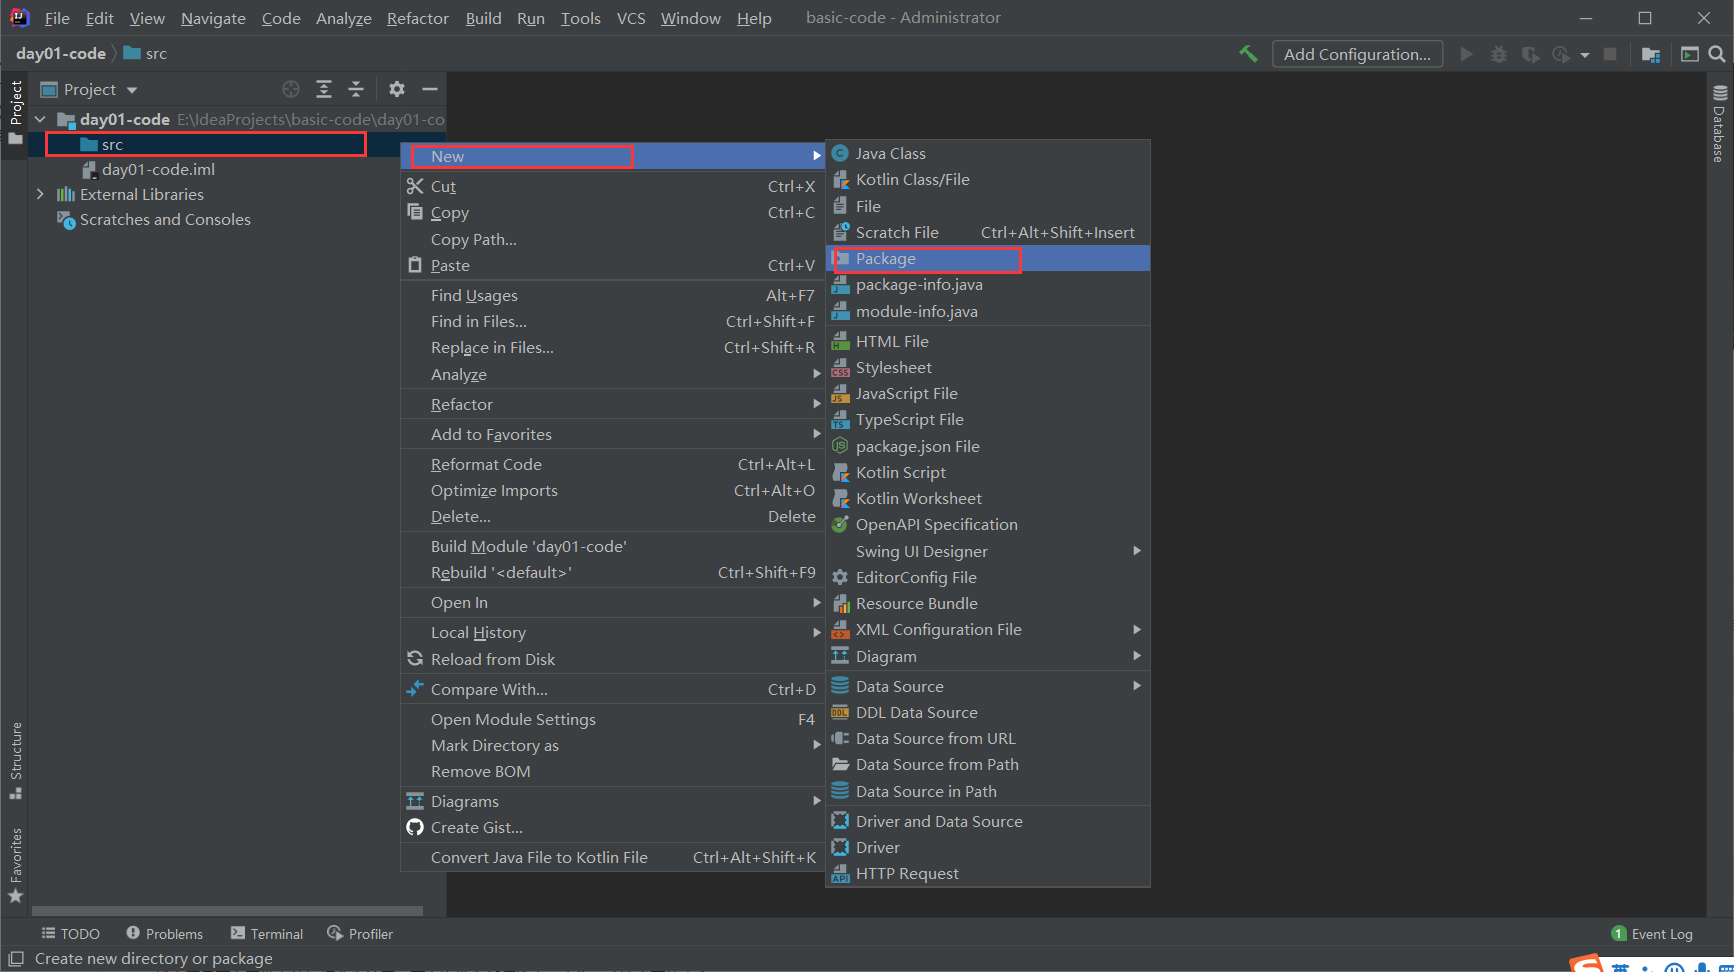
Task: Expand the Data Source submenu
Action: click(988, 686)
